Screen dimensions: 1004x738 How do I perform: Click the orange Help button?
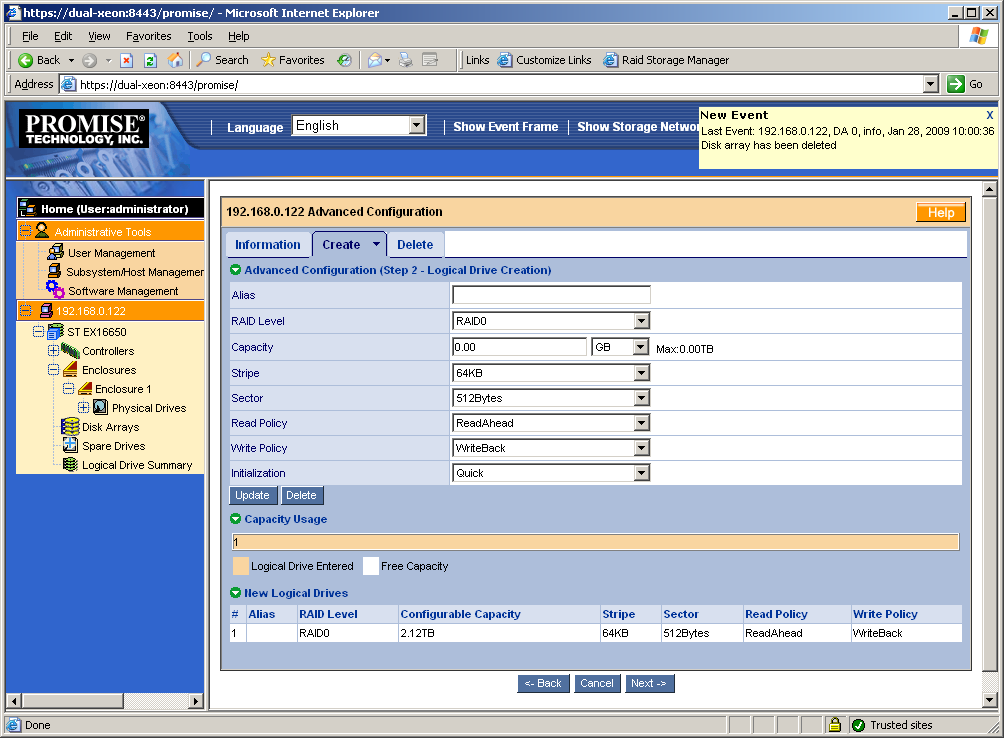[941, 213]
